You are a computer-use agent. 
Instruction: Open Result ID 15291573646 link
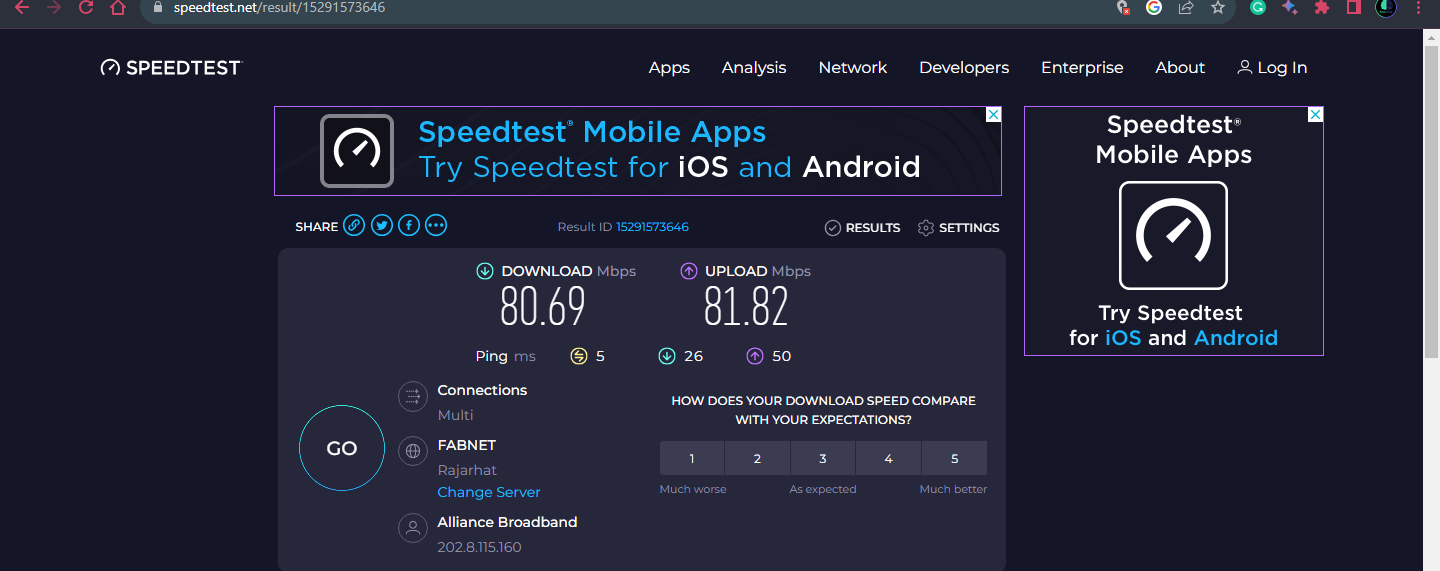[652, 227]
